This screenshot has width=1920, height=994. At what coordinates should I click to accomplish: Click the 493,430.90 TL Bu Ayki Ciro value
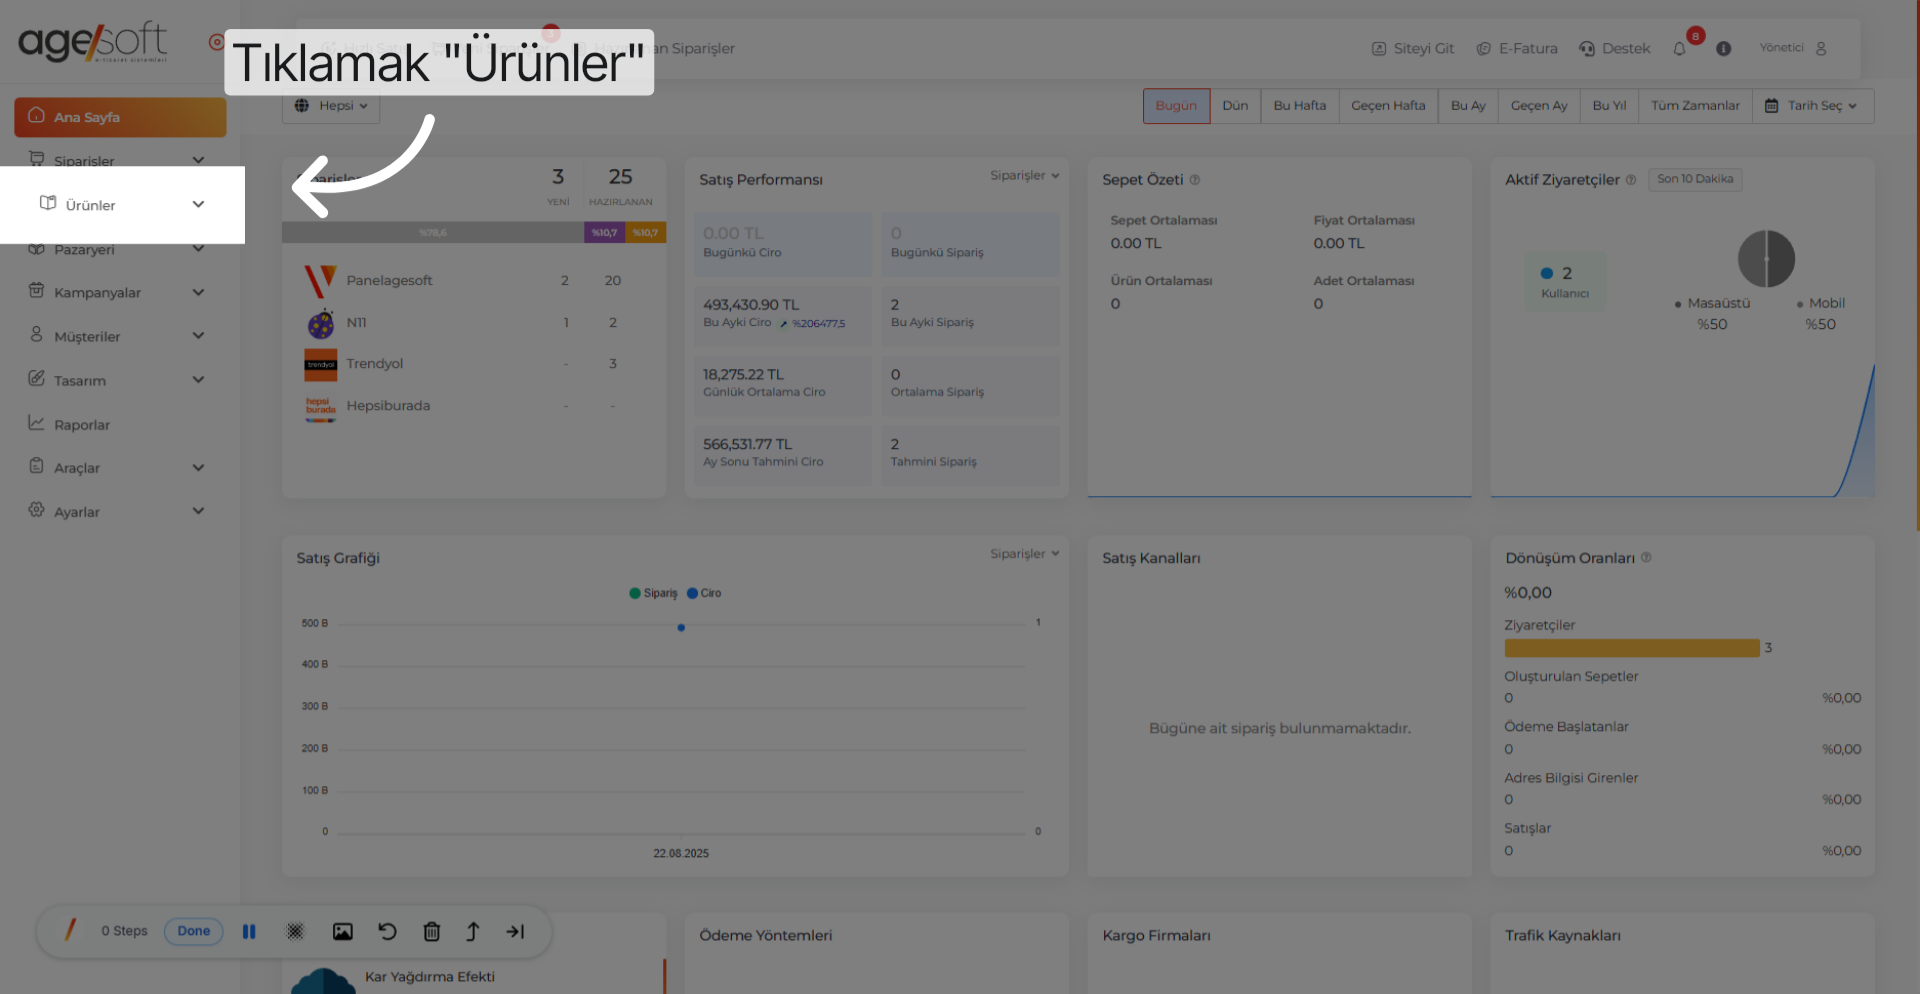pyautogui.click(x=751, y=305)
